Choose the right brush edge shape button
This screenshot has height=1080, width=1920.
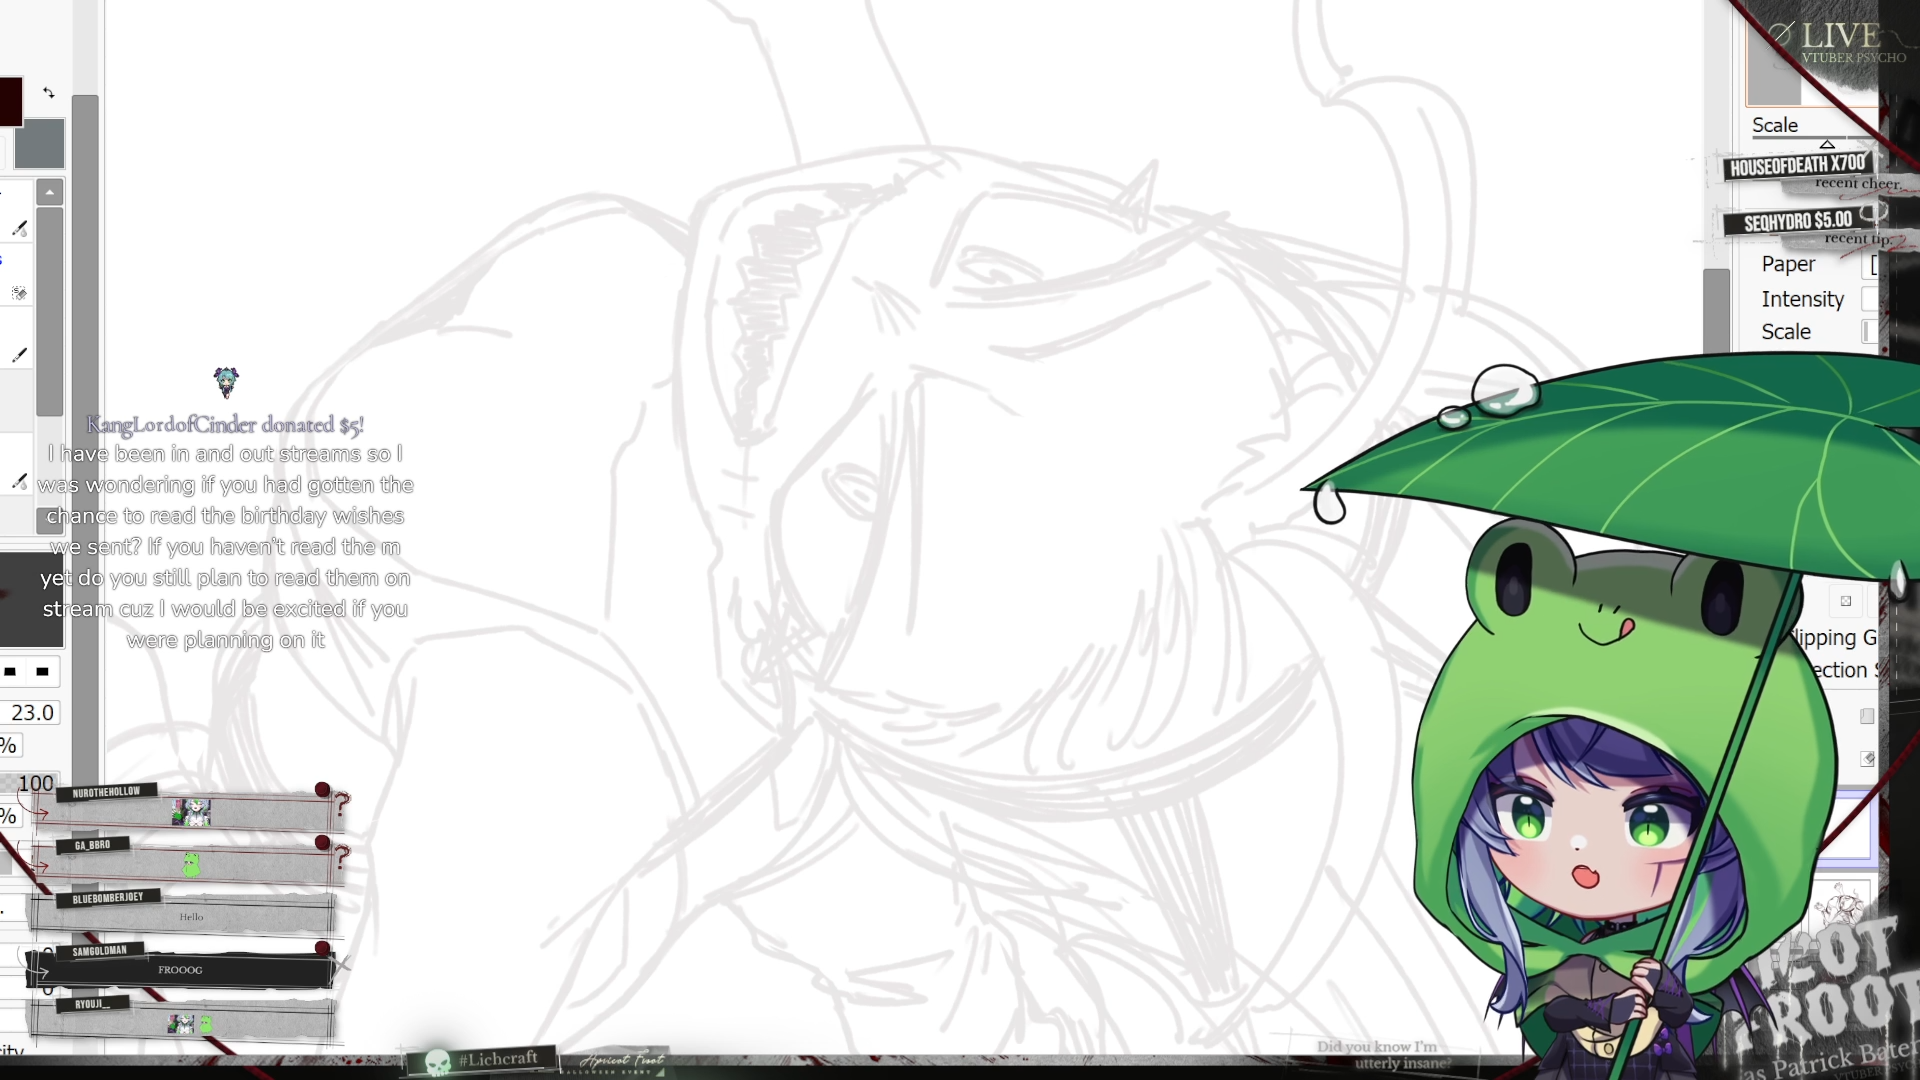click(x=42, y=672)
